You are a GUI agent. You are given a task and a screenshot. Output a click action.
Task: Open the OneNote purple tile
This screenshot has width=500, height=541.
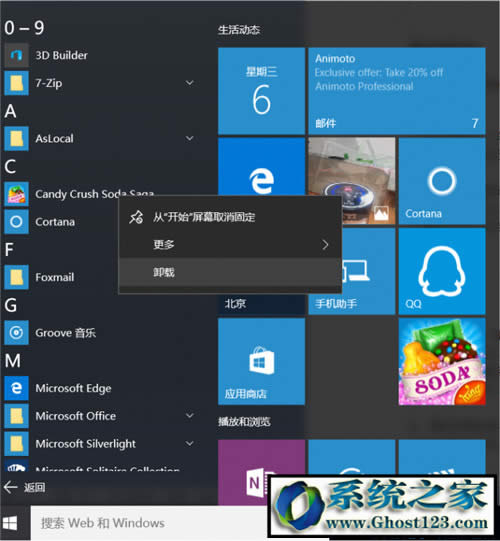tap(243, 472)
